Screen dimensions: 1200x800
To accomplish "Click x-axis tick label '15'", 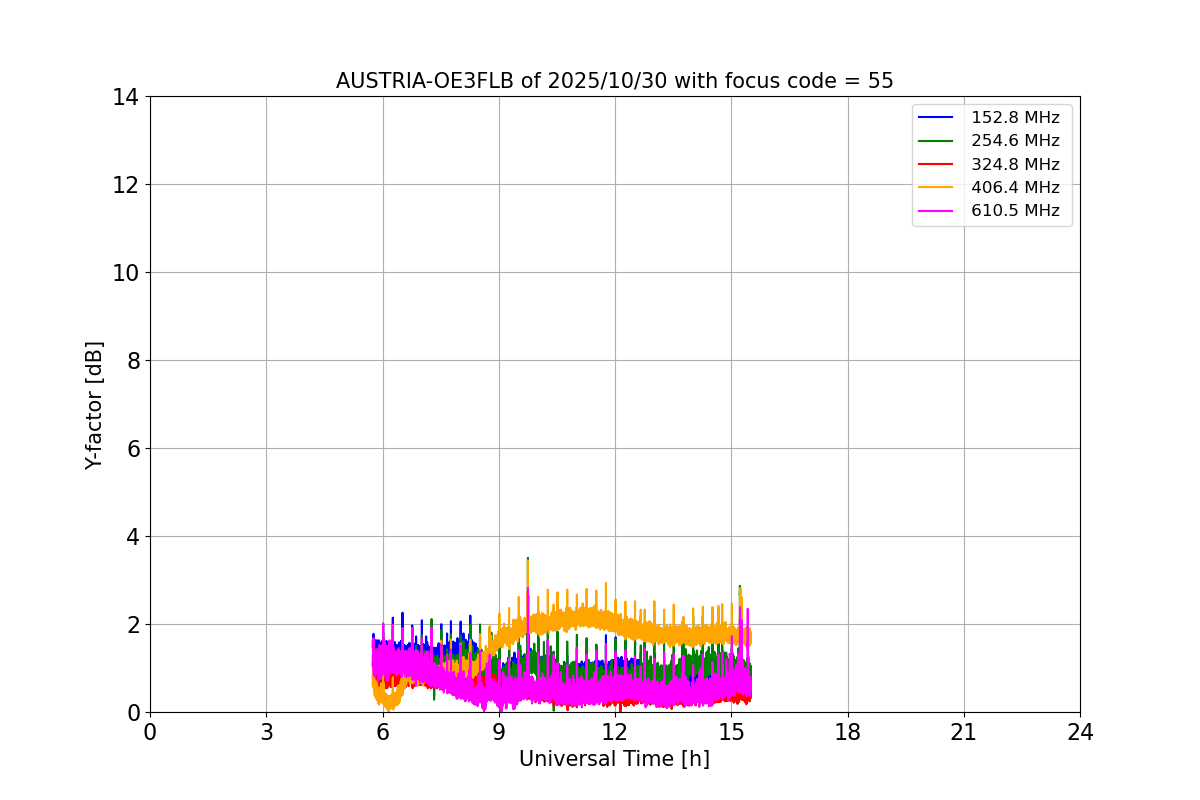I will click(731, 732).
